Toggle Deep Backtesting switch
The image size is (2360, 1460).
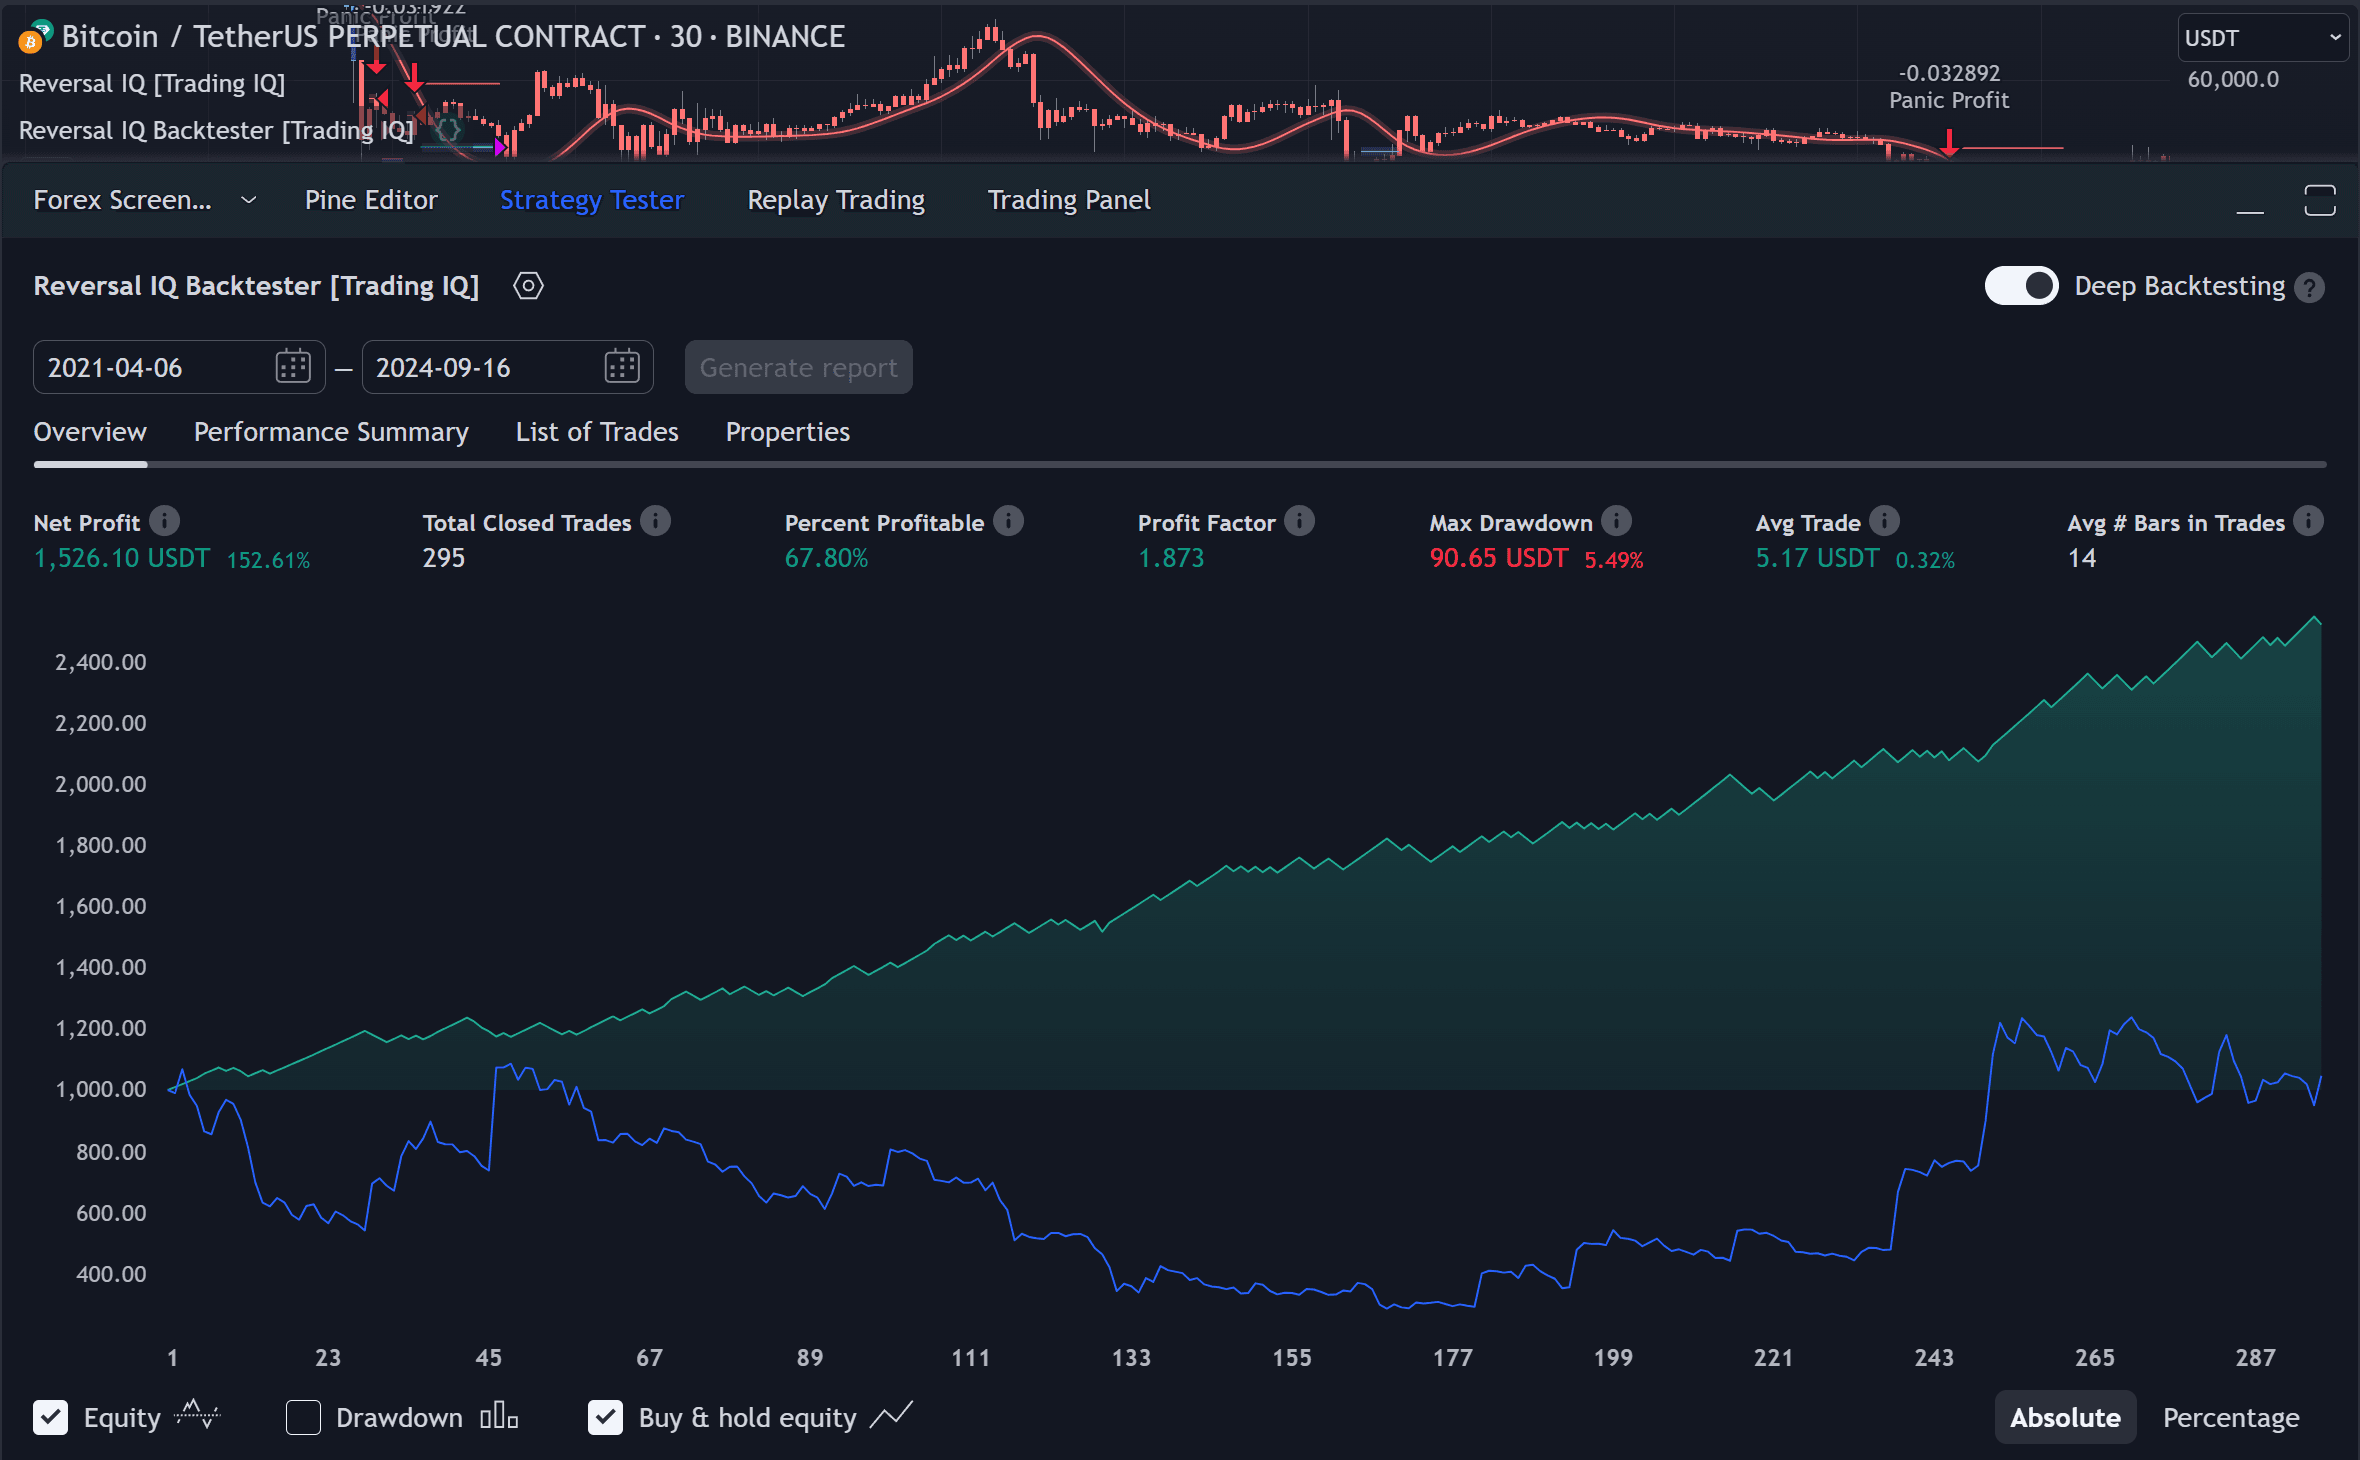(2021, 286)
